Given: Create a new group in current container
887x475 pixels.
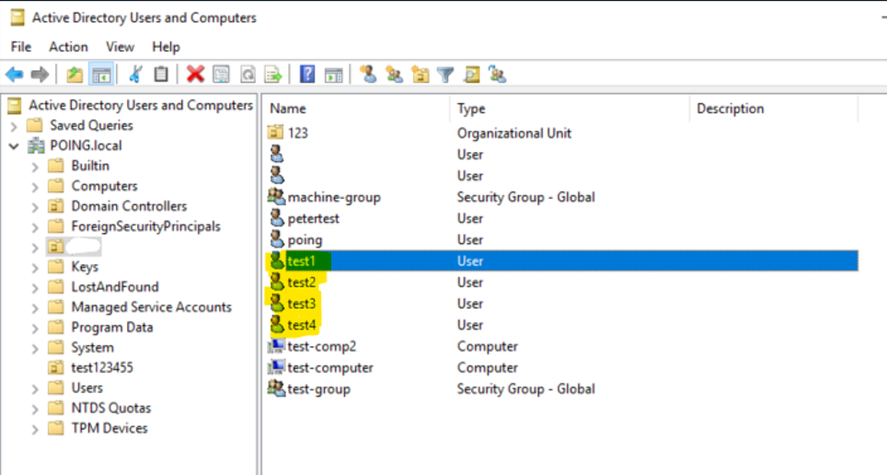Looking at the screenshot, I should (x=394, y=74).
